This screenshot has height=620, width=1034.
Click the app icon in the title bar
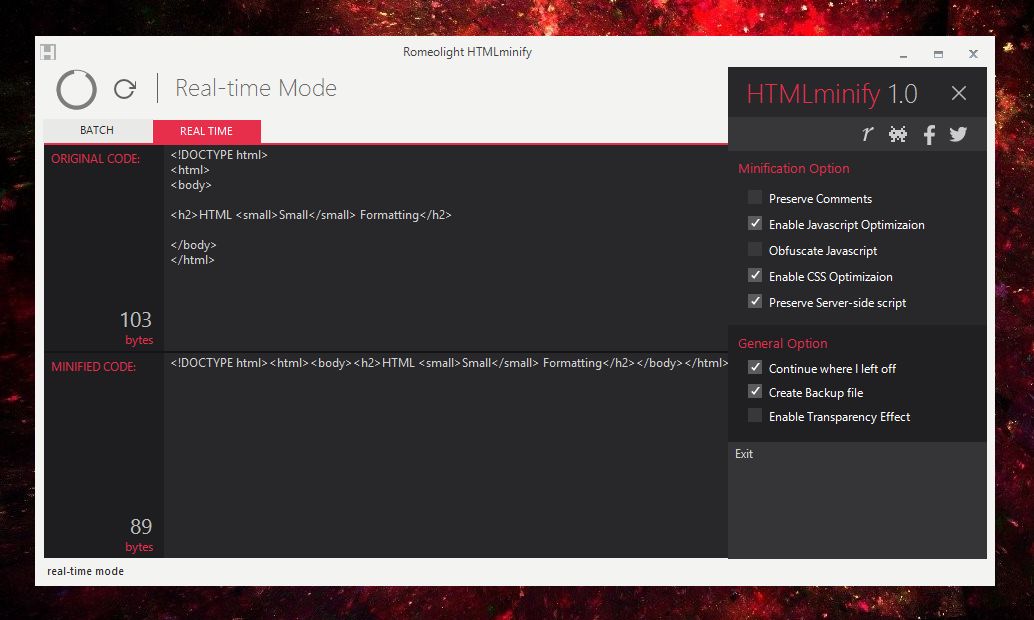pyautogui.click(x=48, y=52)
